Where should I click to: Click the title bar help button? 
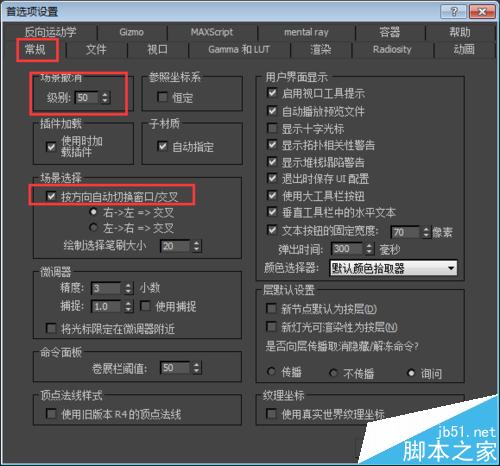pyautogui.click(x=453, y=12)
